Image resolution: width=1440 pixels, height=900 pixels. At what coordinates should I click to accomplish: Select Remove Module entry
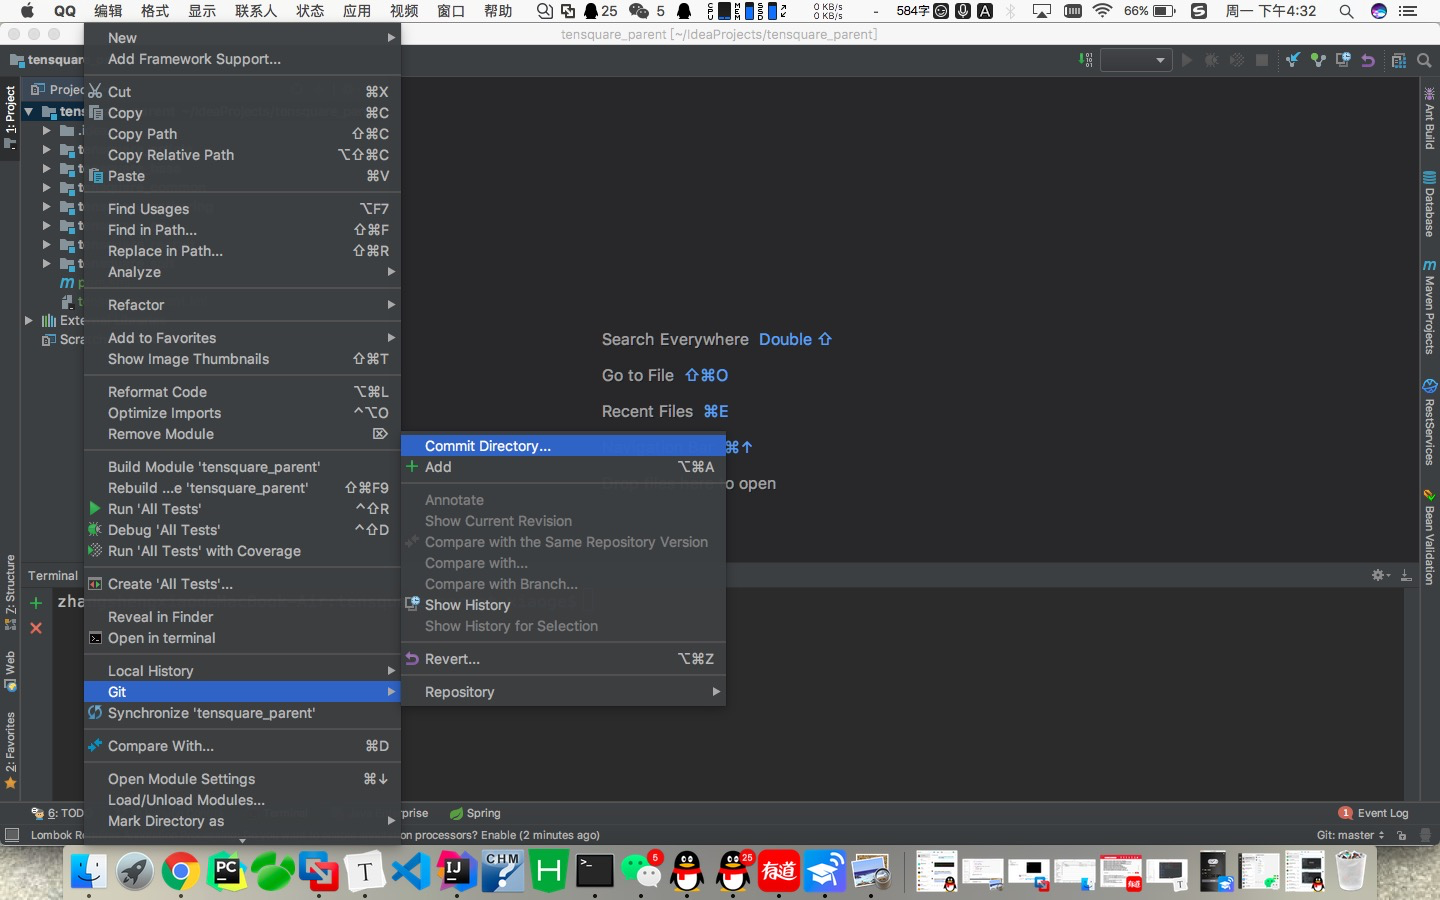pos(243,434)
